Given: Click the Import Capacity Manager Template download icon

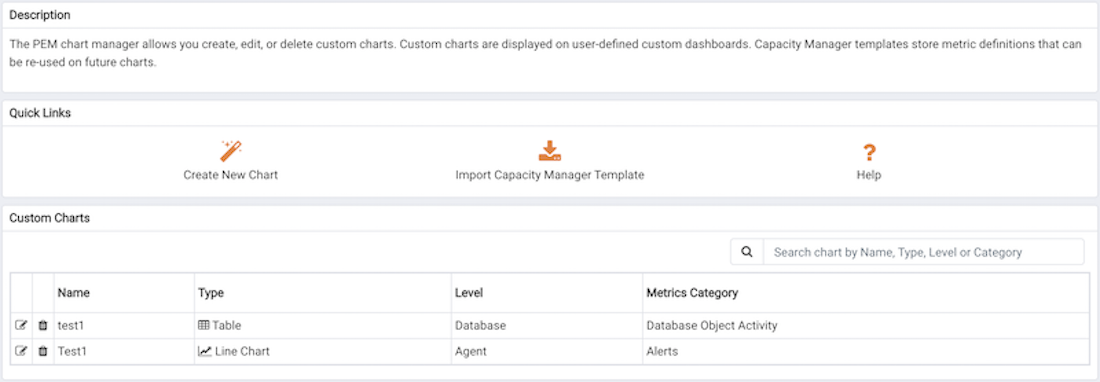Looking at the screenshot, I should [549, 151].
